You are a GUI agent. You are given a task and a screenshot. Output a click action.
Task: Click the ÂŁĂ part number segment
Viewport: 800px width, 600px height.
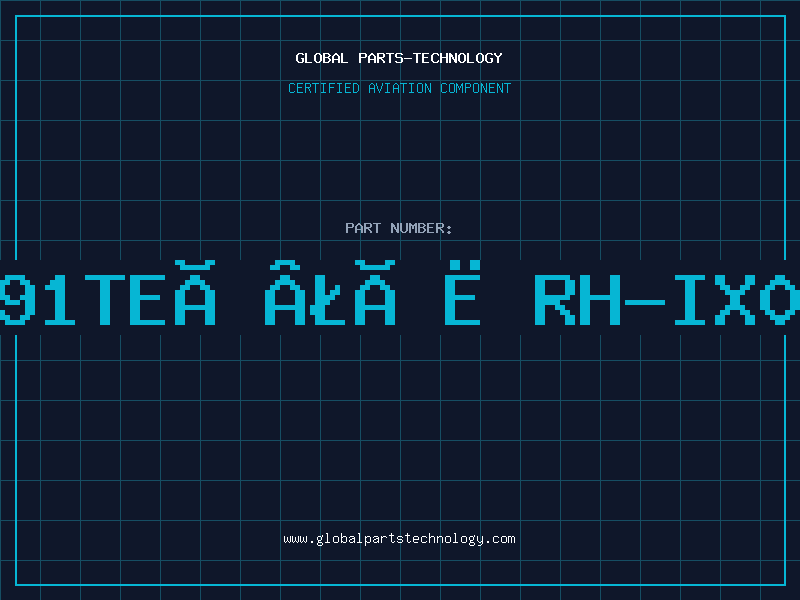click(x=330, y=293)
